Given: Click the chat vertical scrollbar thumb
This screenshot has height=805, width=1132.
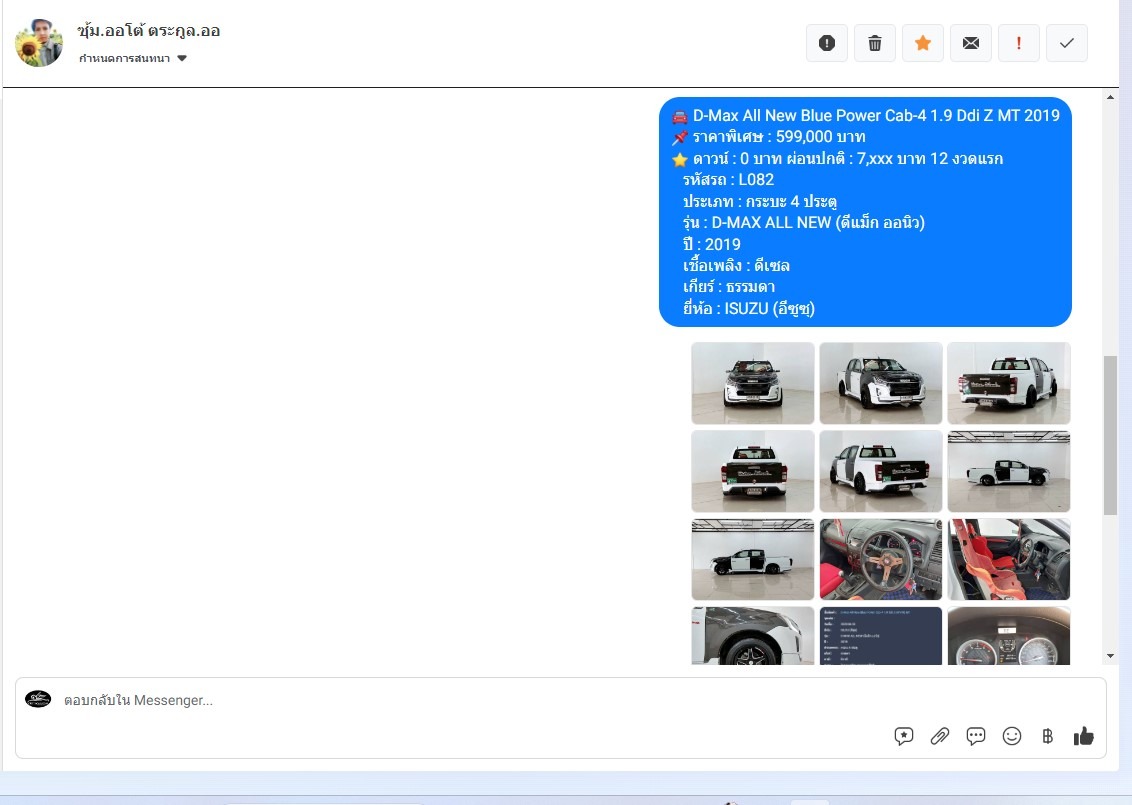Looking at the screenshot, I should tap(1110, 435).
